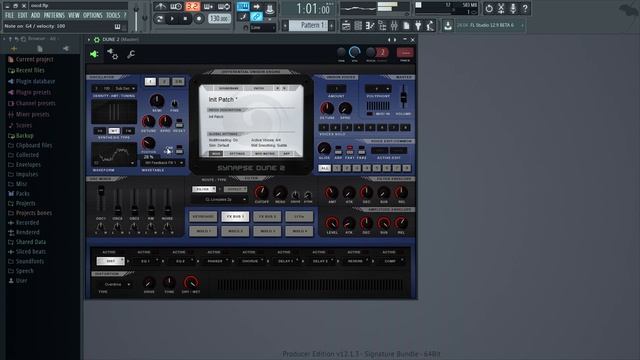
Task: Click the record button
Action: [x=199, y=18]
